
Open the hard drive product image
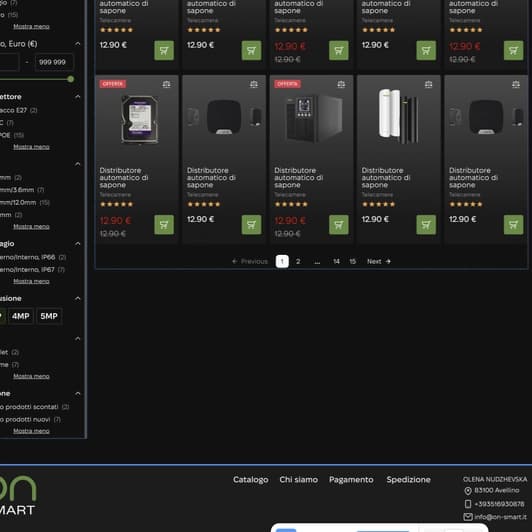(x=139, y=120)
